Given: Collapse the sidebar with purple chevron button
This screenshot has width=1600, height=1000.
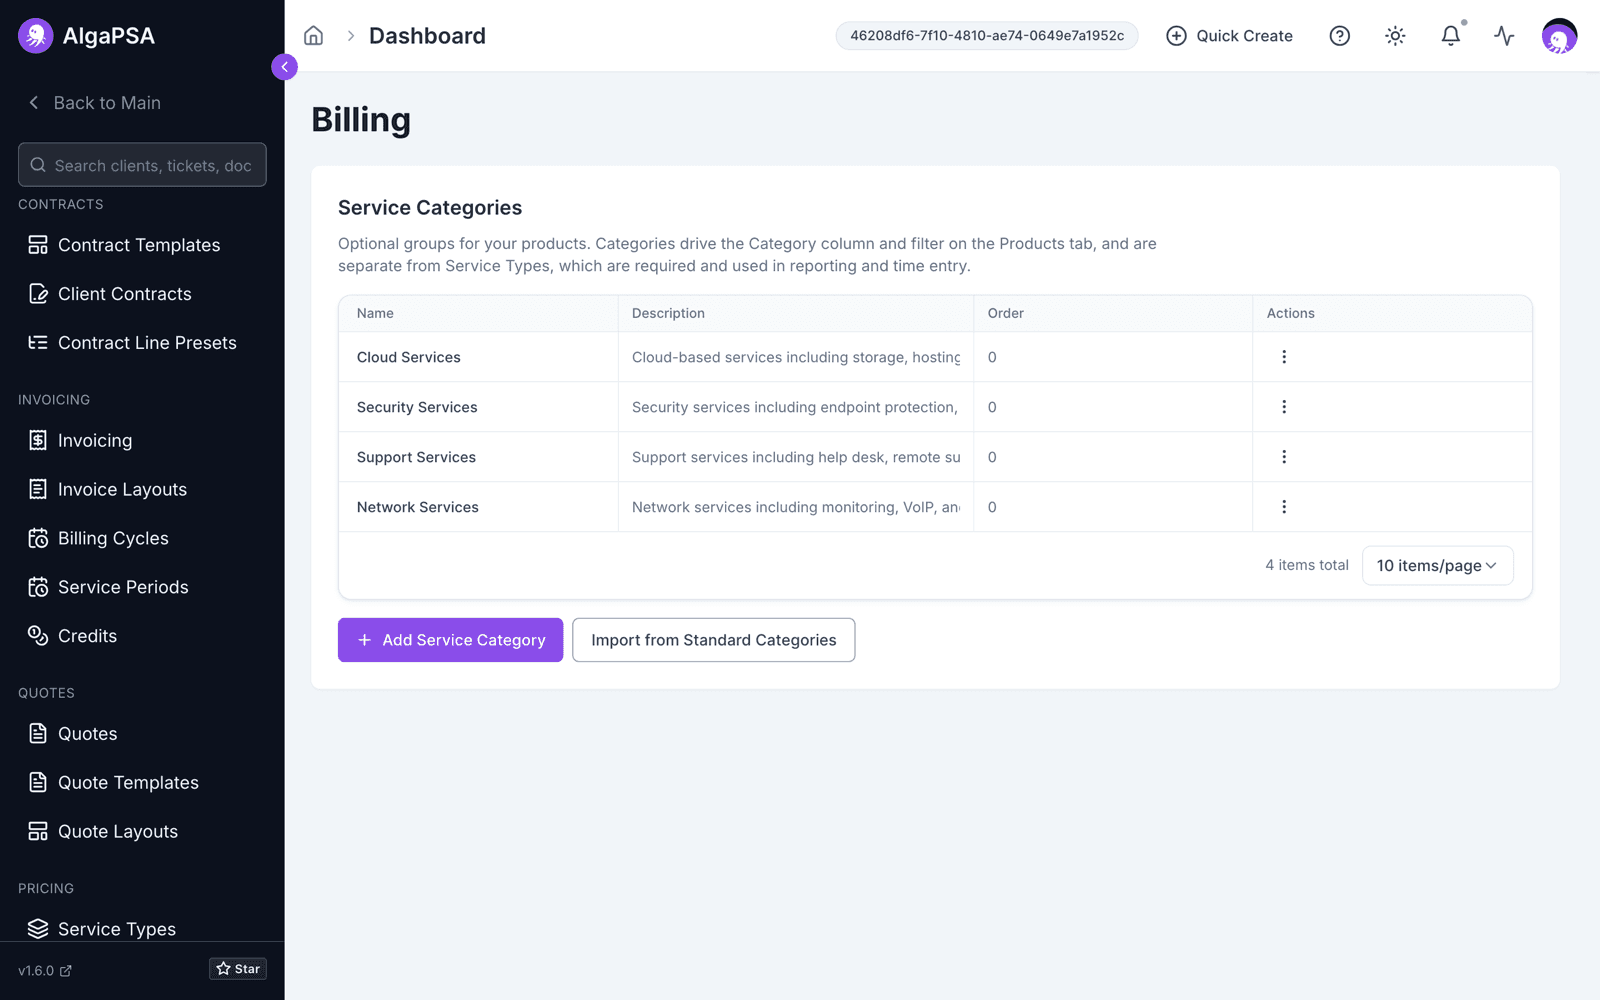Looking at the screenshot, I should click(284, 67).
